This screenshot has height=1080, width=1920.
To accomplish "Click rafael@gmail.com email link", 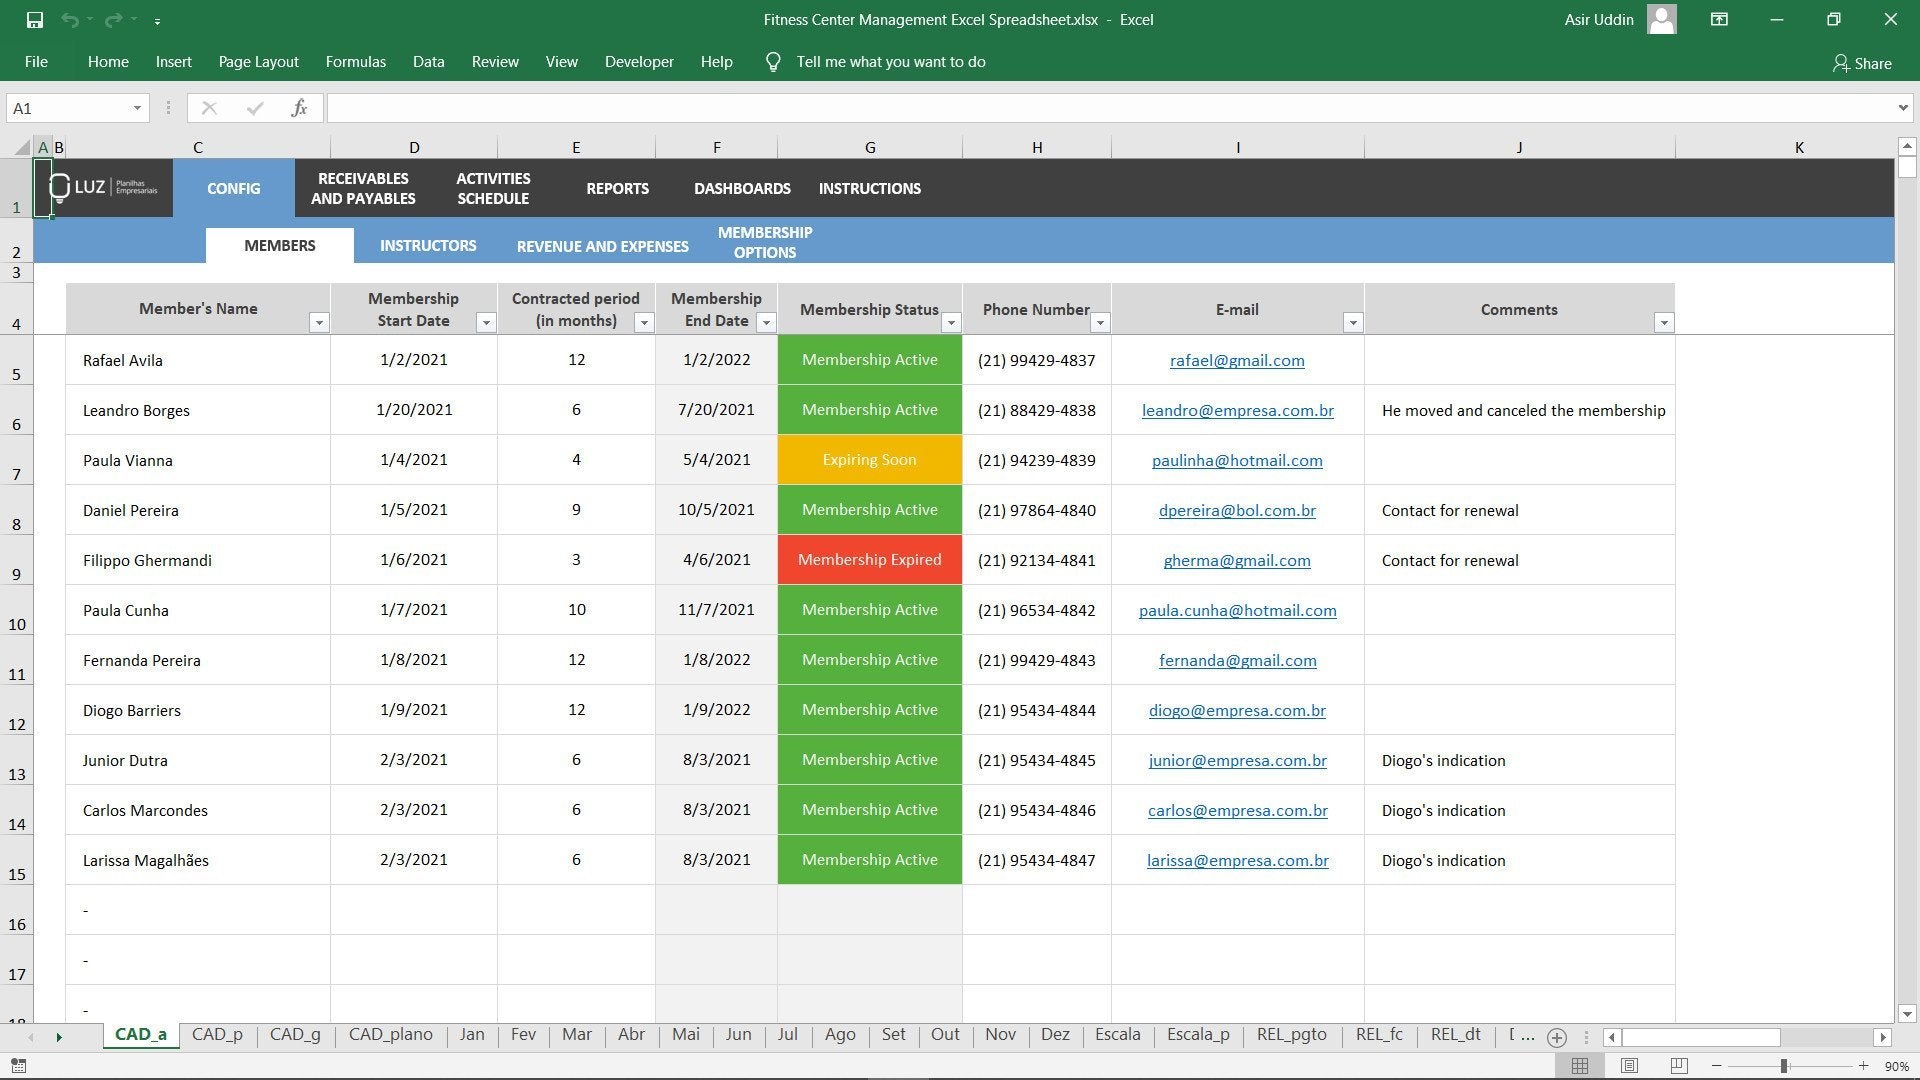I will click(1236, 359).
